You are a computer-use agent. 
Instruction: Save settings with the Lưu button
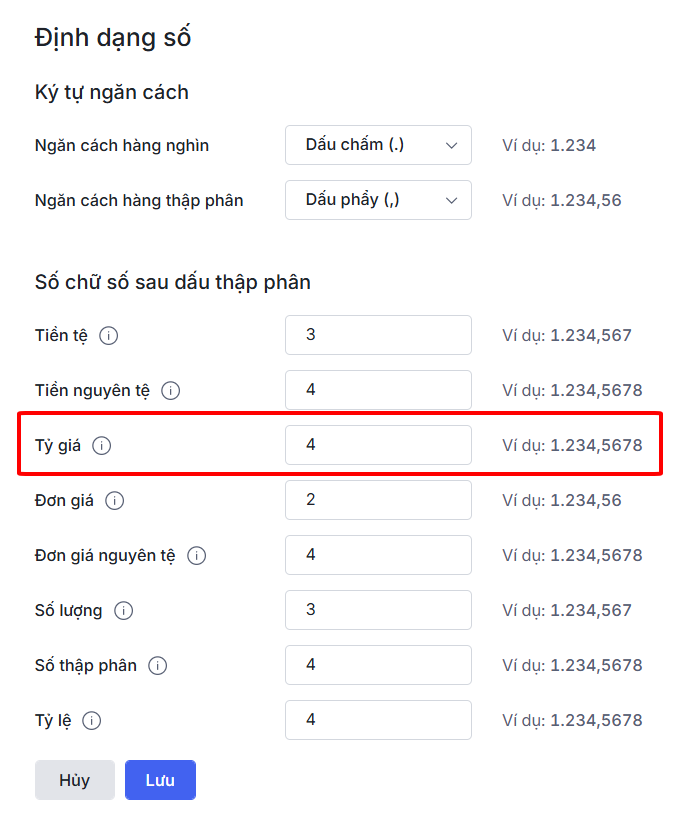(x=160, y=781)
